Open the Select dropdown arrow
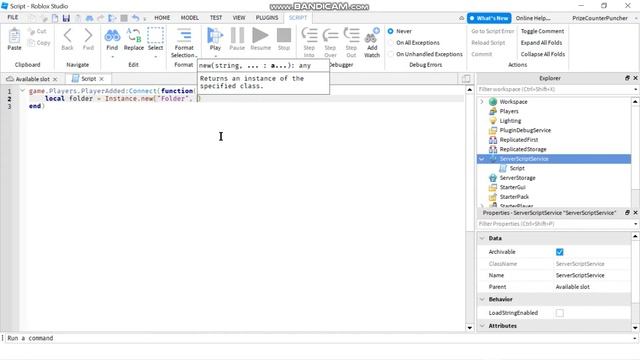 click(x=156, y=56)
